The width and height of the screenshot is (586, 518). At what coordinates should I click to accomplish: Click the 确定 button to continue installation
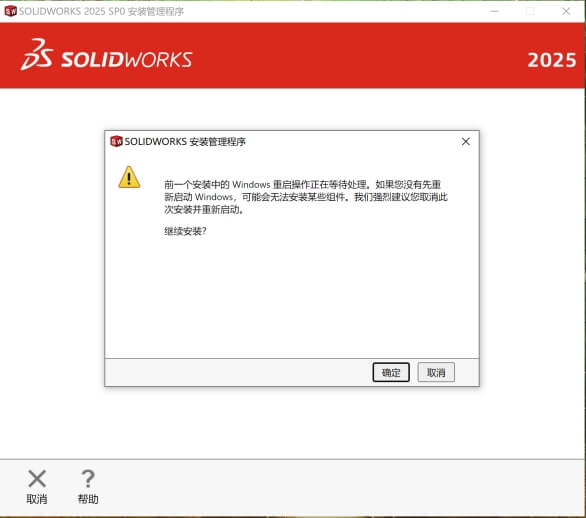click(391, 372)
